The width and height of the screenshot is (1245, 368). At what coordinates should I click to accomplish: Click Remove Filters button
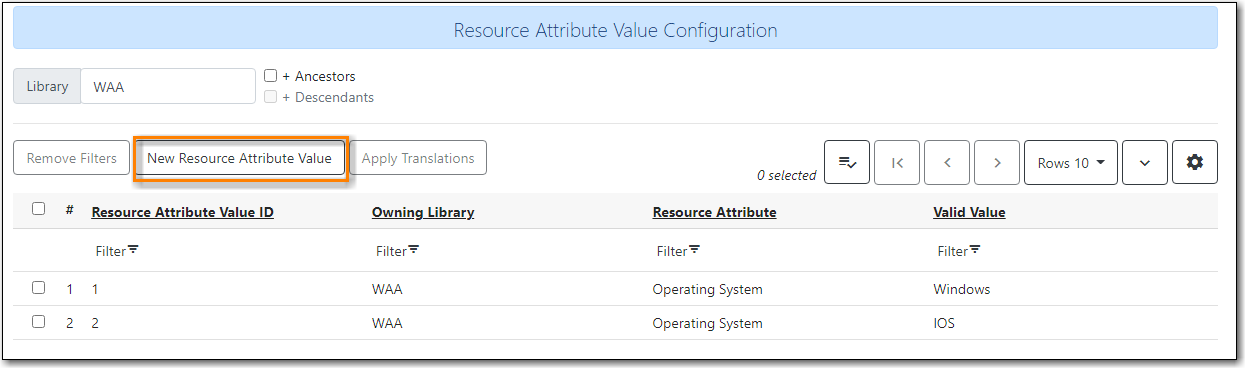click(x=71, y=158)
